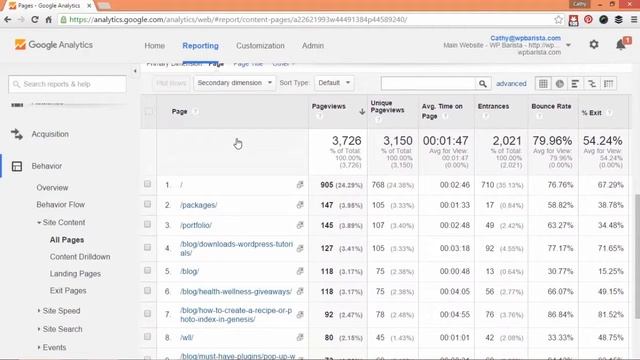640x360 pixels.
Task: Check the box for the /blog/ row
Action: [x=147, y=271]
